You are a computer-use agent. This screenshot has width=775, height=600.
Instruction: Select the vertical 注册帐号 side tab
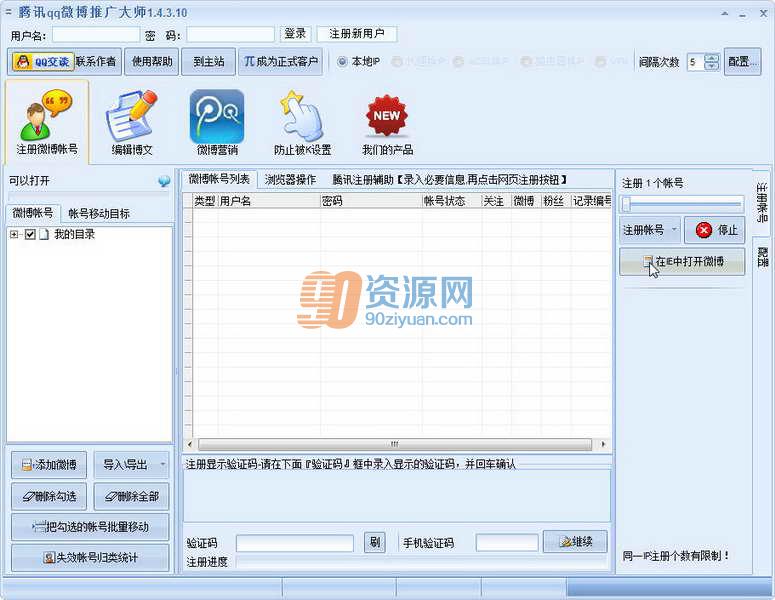point(762,203)
